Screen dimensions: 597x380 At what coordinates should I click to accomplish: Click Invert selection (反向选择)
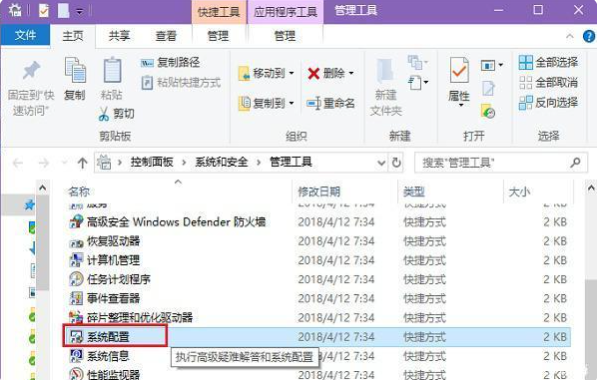(548, 102)
